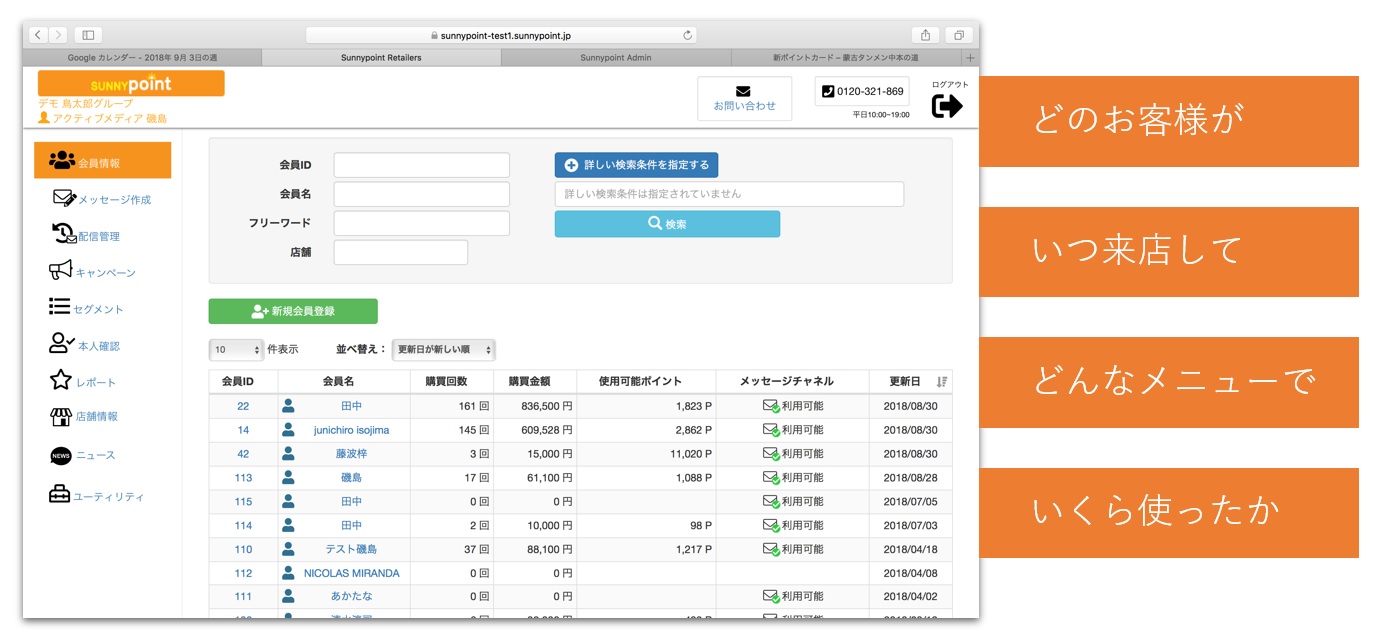Viewport: 1384px width, 637px height.
Task: Switch to Google カレンダー browser tab
Action: [x=142, y=58]
